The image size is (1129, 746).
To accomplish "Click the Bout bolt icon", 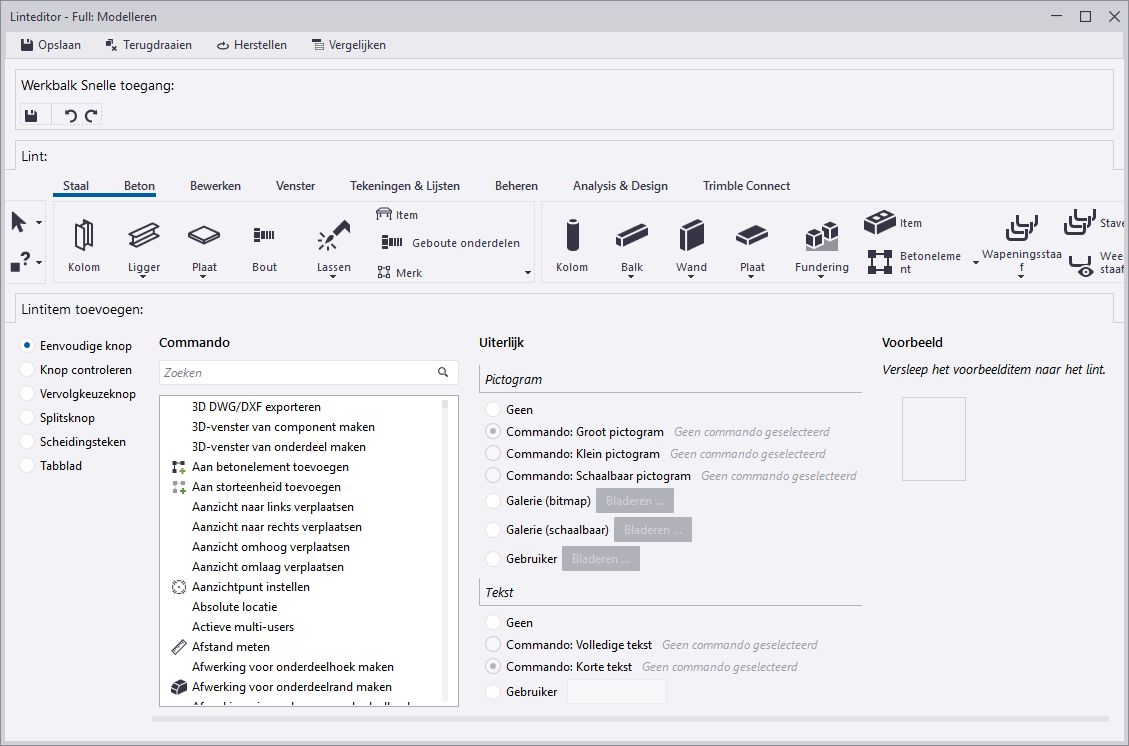I will pyautogui.click(x=264, y=237).
